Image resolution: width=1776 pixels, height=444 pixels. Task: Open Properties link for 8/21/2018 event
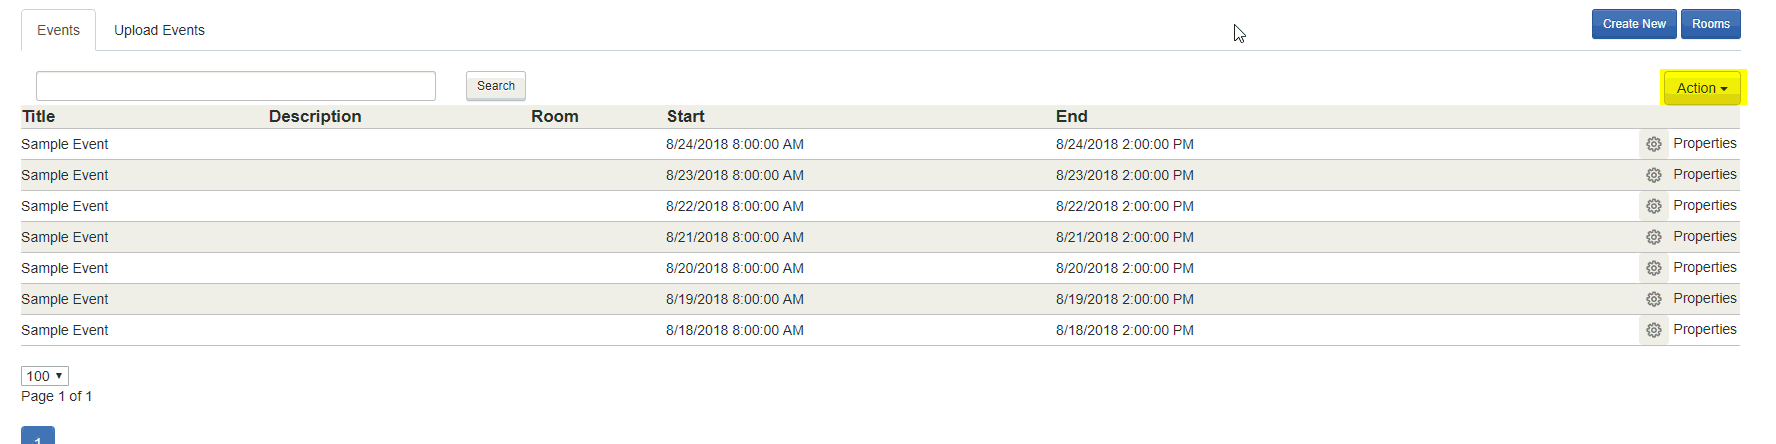pos(1705,236)
